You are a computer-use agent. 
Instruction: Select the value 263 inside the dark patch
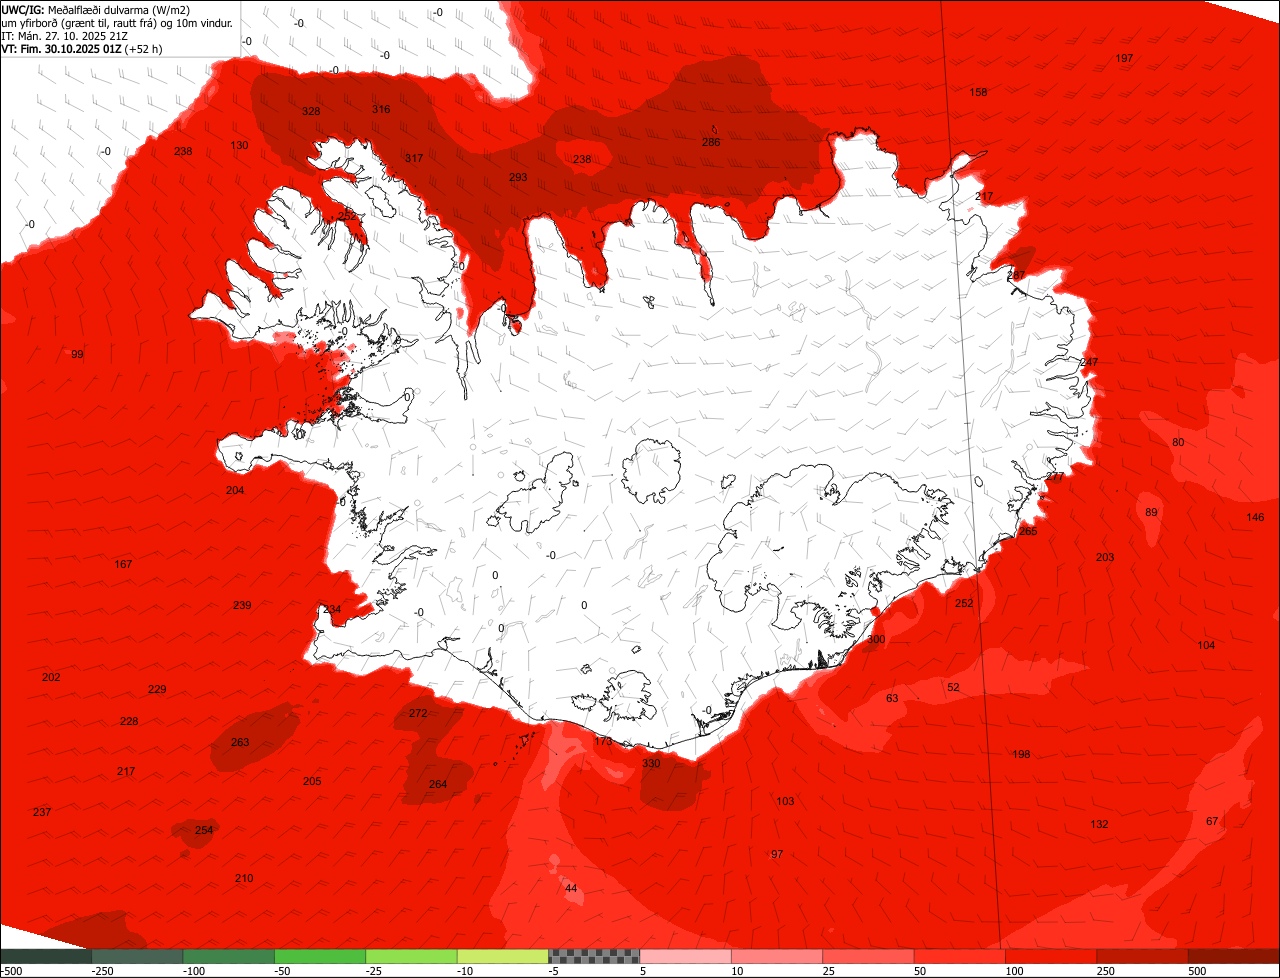point(240,742)
